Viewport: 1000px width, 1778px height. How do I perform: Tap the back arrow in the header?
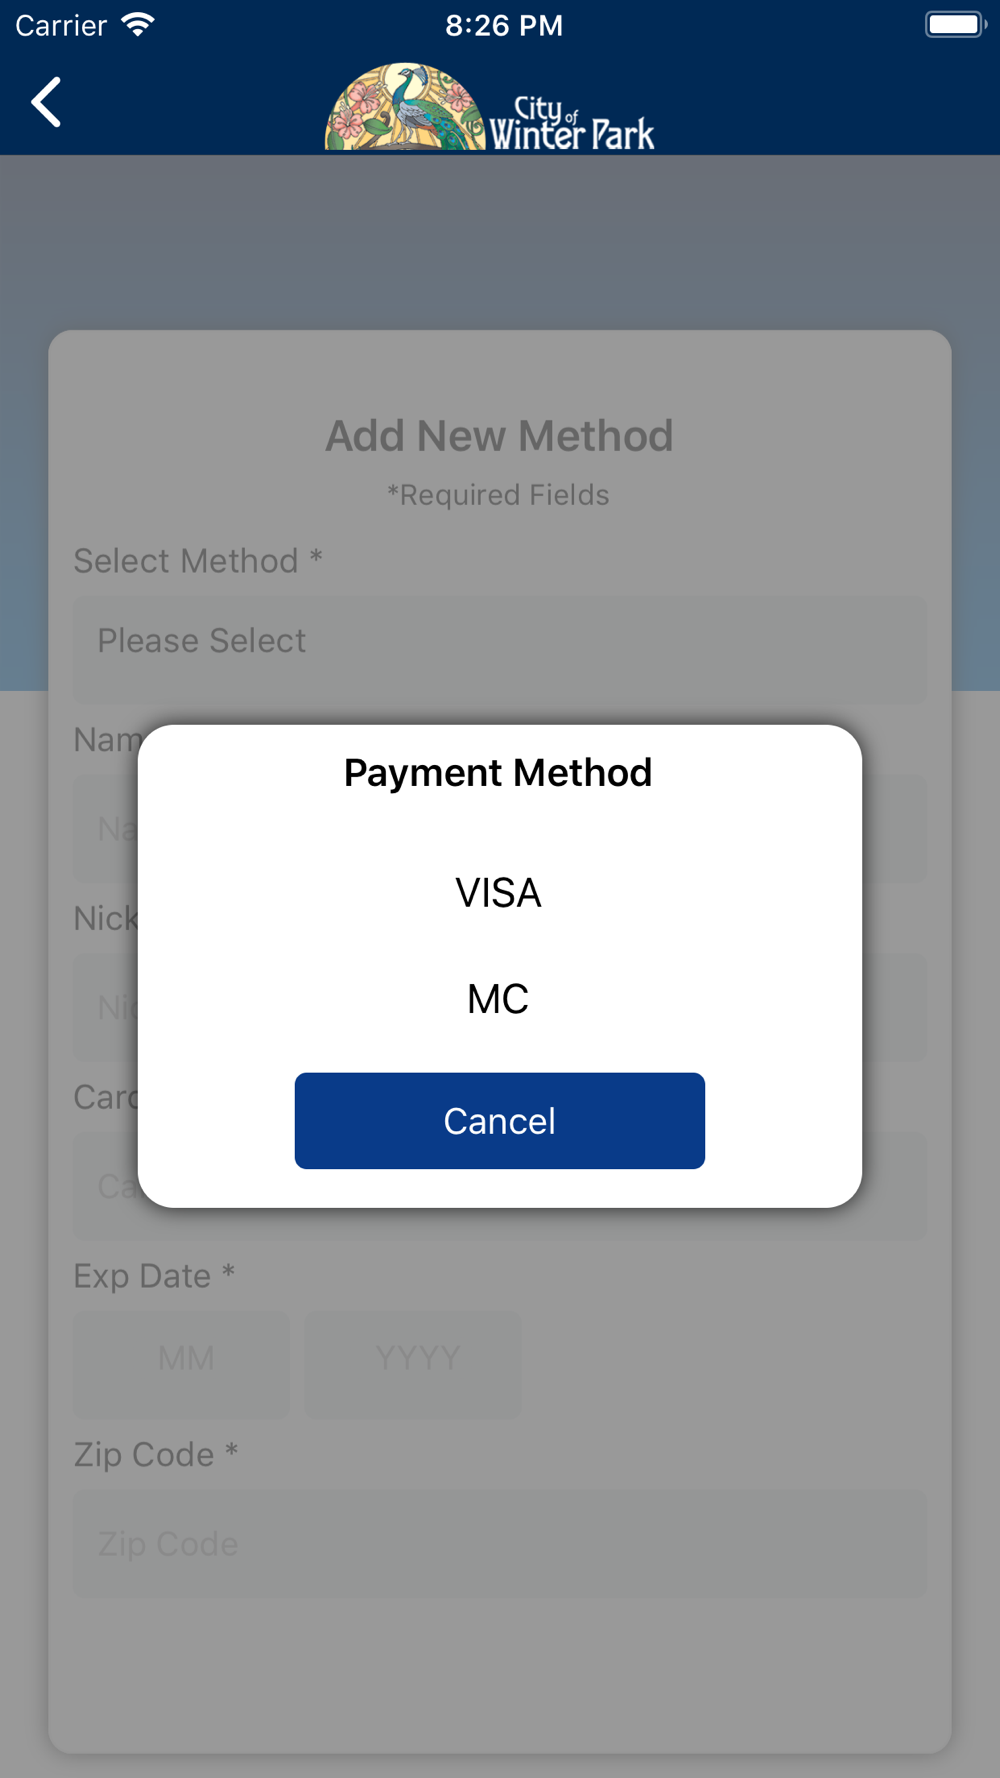coord(46,102)
